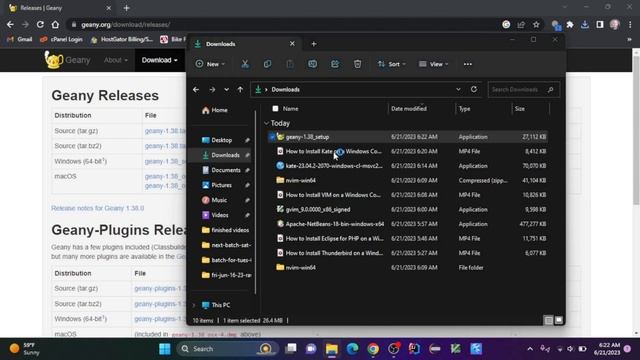Go up one folder level
The image size is (640, 360).
click(x=240, y=89)
